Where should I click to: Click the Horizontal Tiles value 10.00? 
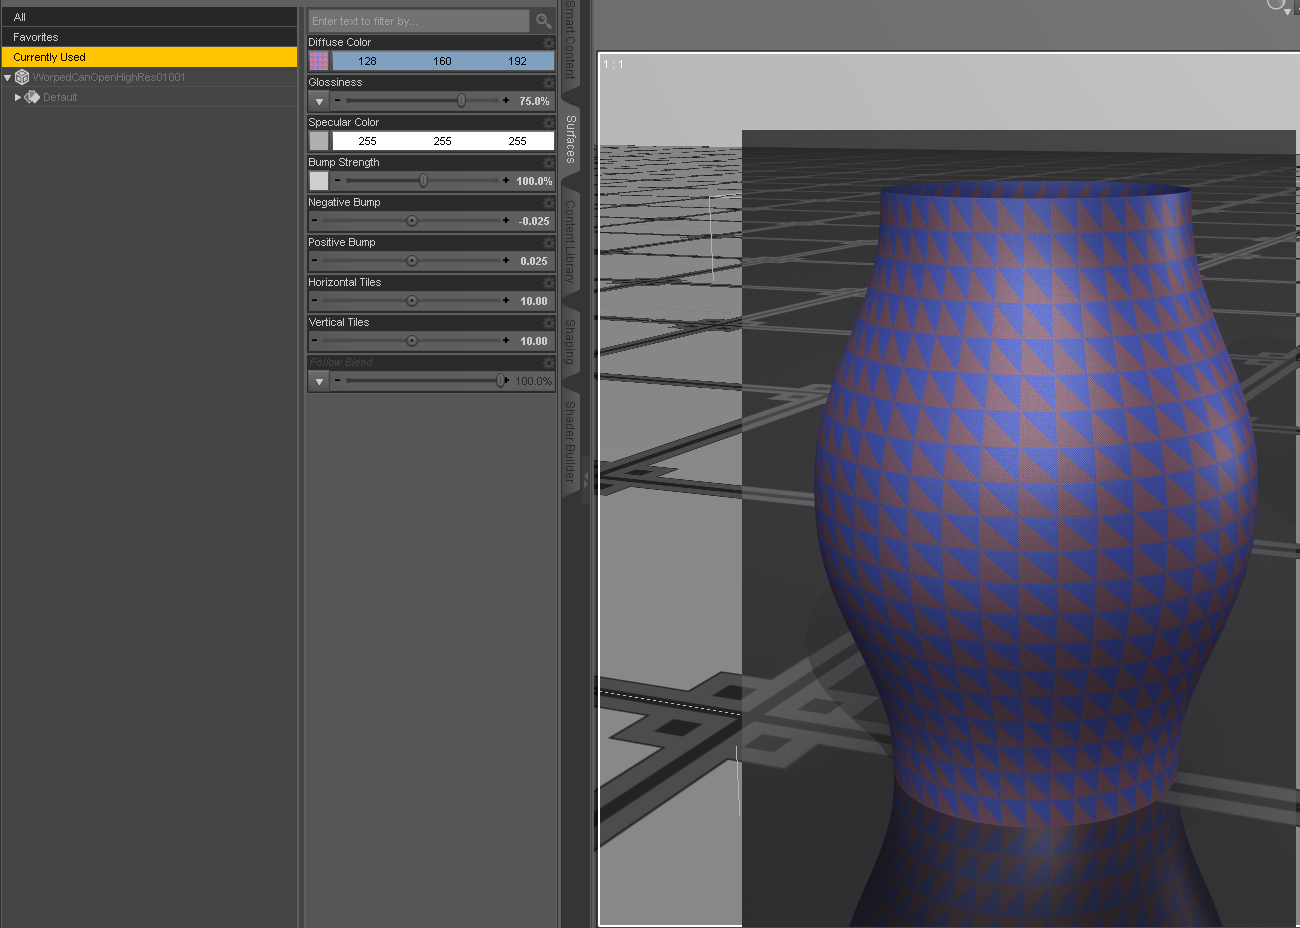534,301
